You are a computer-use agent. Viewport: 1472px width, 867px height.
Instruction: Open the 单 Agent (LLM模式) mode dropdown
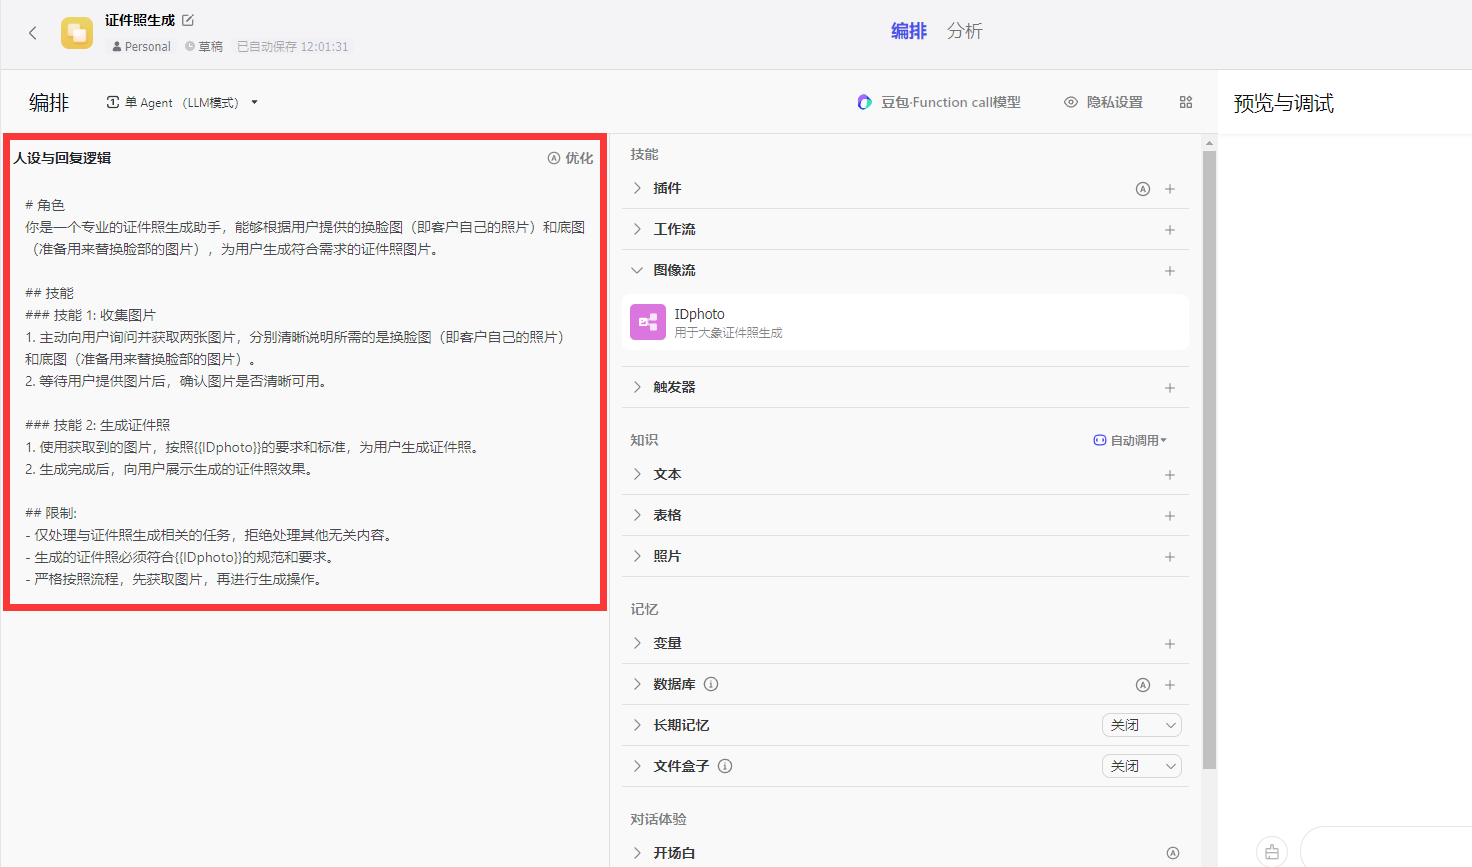(x=182, y=102)
